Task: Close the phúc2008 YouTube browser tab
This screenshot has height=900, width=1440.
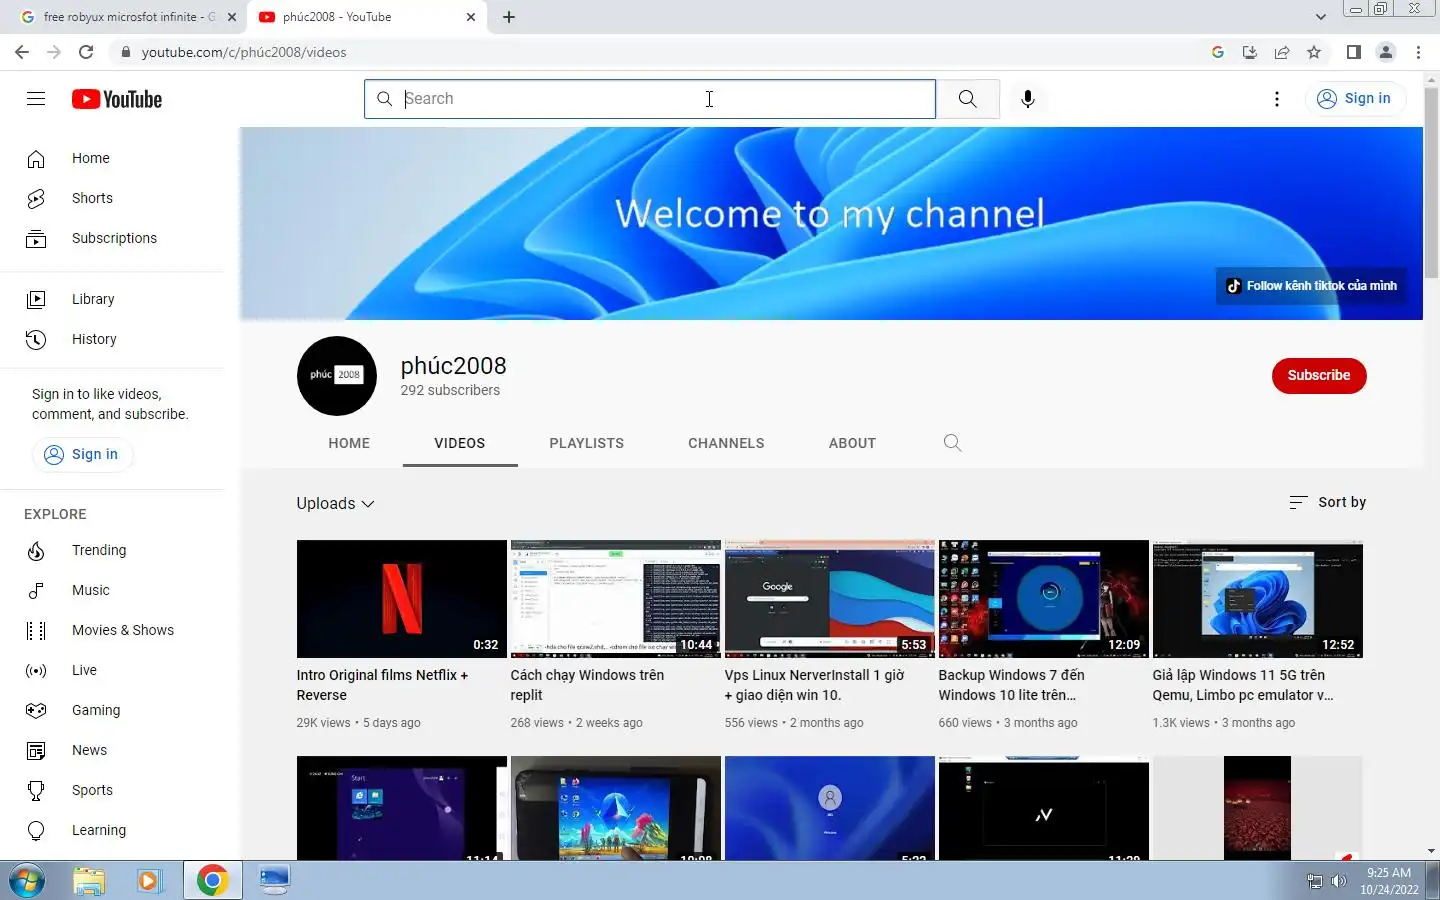Action: coord(471,17)
